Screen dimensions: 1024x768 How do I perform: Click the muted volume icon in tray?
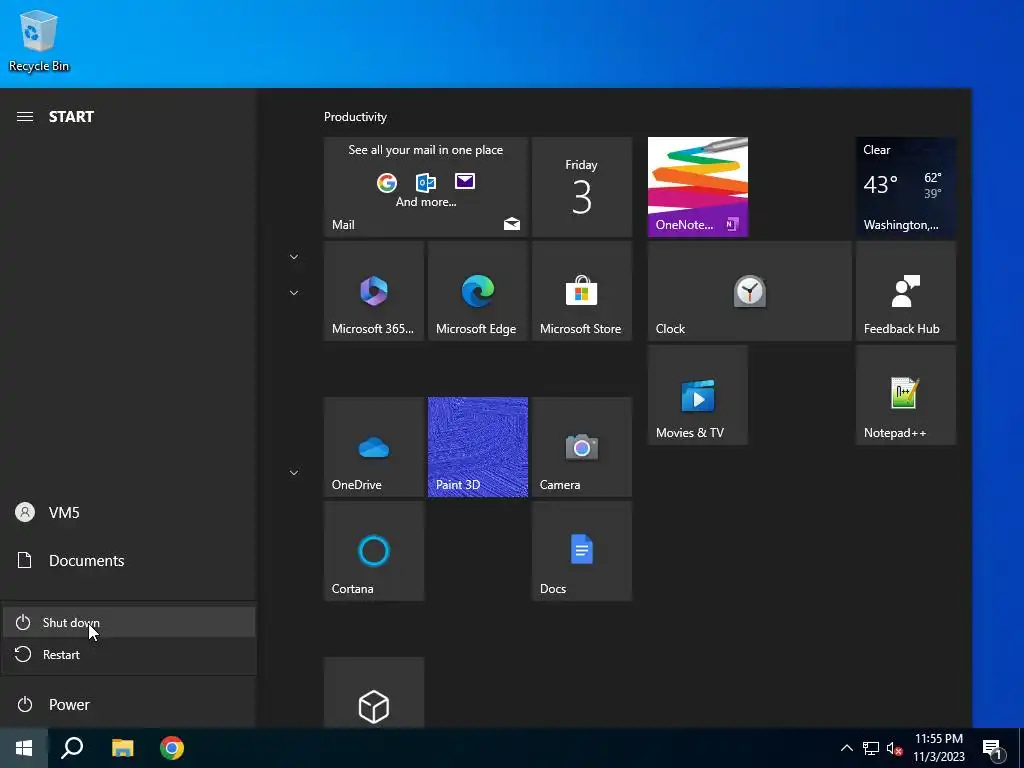click(x=894, y=748)
